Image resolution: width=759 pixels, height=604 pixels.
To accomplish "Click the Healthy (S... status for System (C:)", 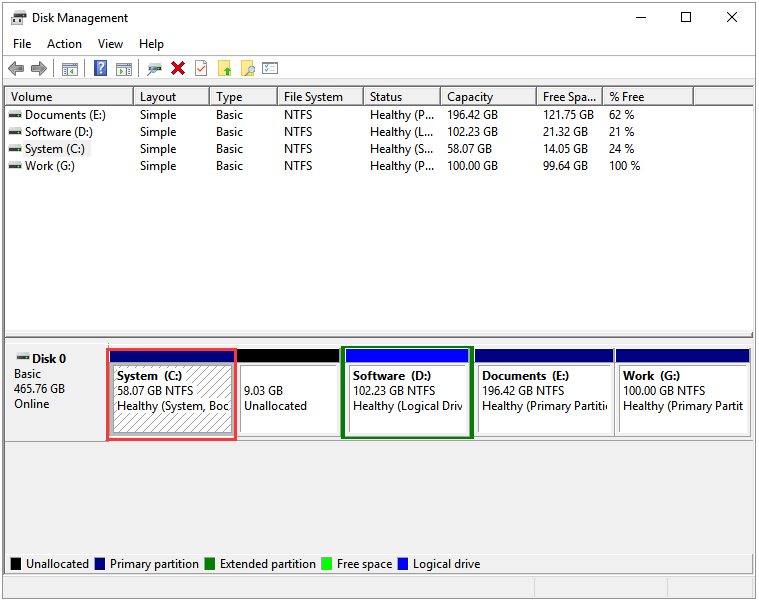I will (401, 149).
